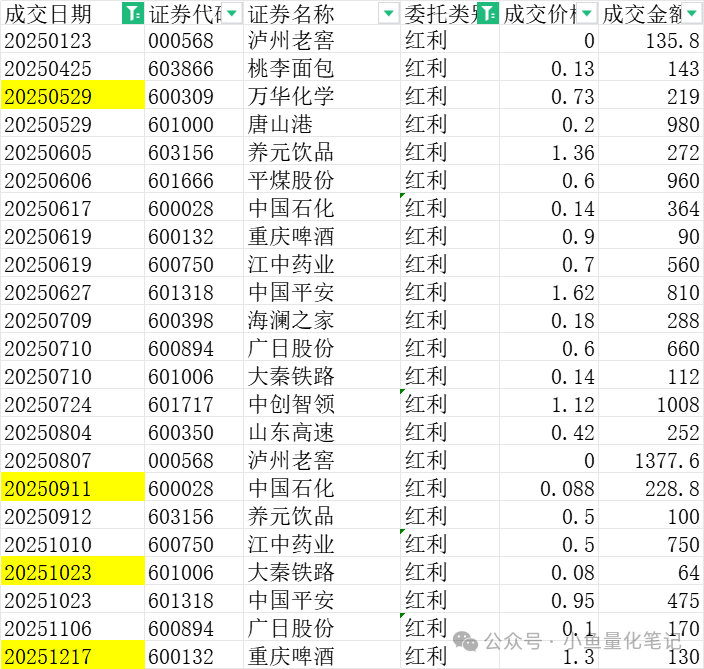
Task: Click price cell 0.088
Action: click(549, 487)
